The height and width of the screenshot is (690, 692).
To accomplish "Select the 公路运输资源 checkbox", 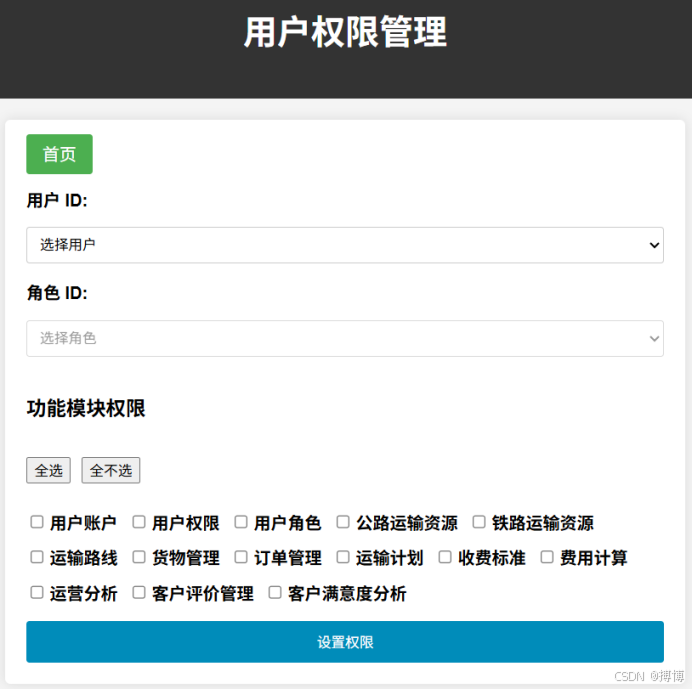I will (x=343, y=522).
